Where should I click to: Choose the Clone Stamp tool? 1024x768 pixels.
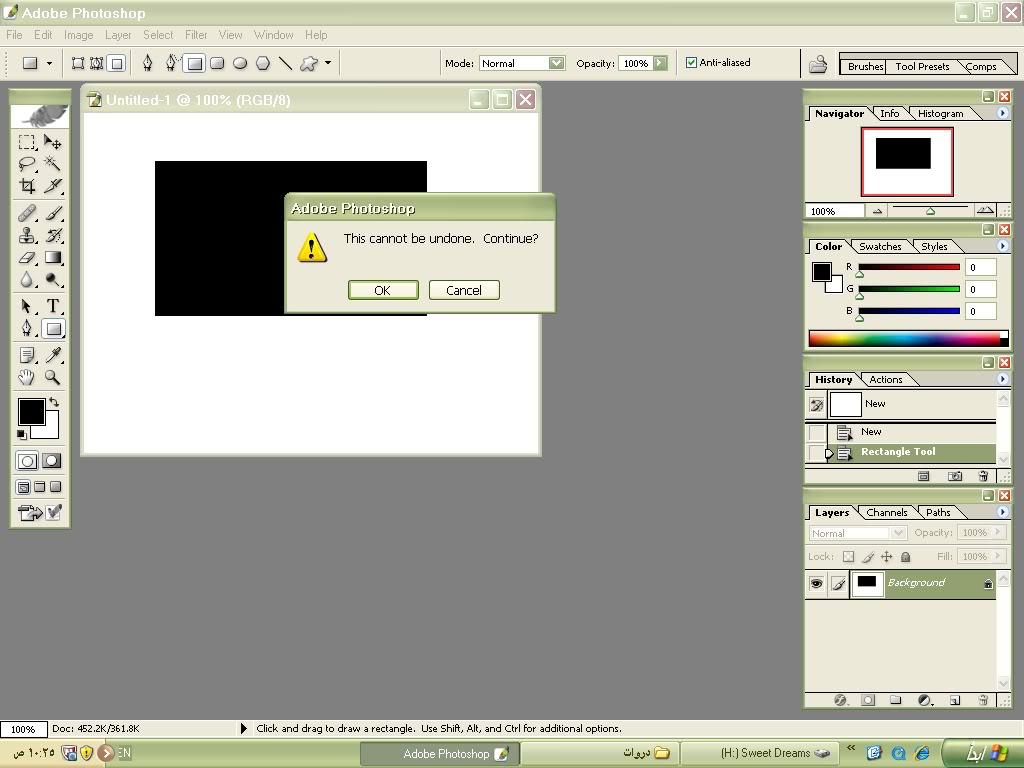point(27,236)
